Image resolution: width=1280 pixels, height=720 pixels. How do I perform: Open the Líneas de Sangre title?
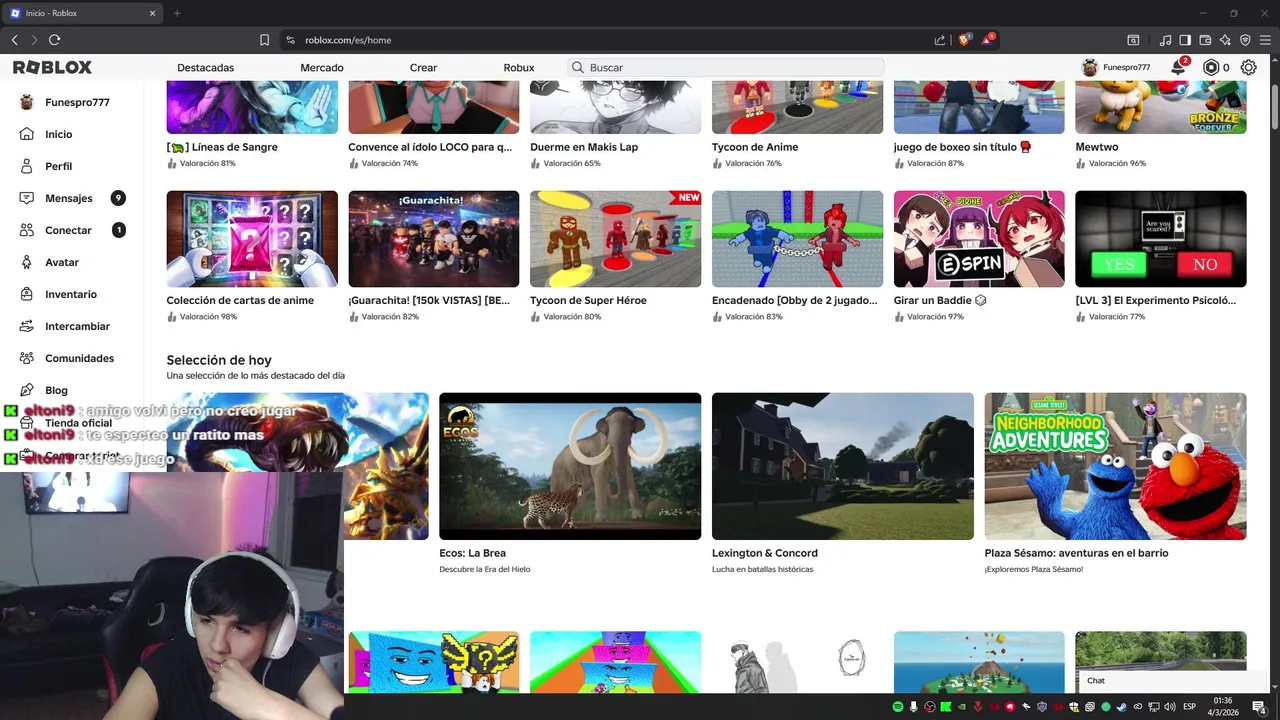222,147
